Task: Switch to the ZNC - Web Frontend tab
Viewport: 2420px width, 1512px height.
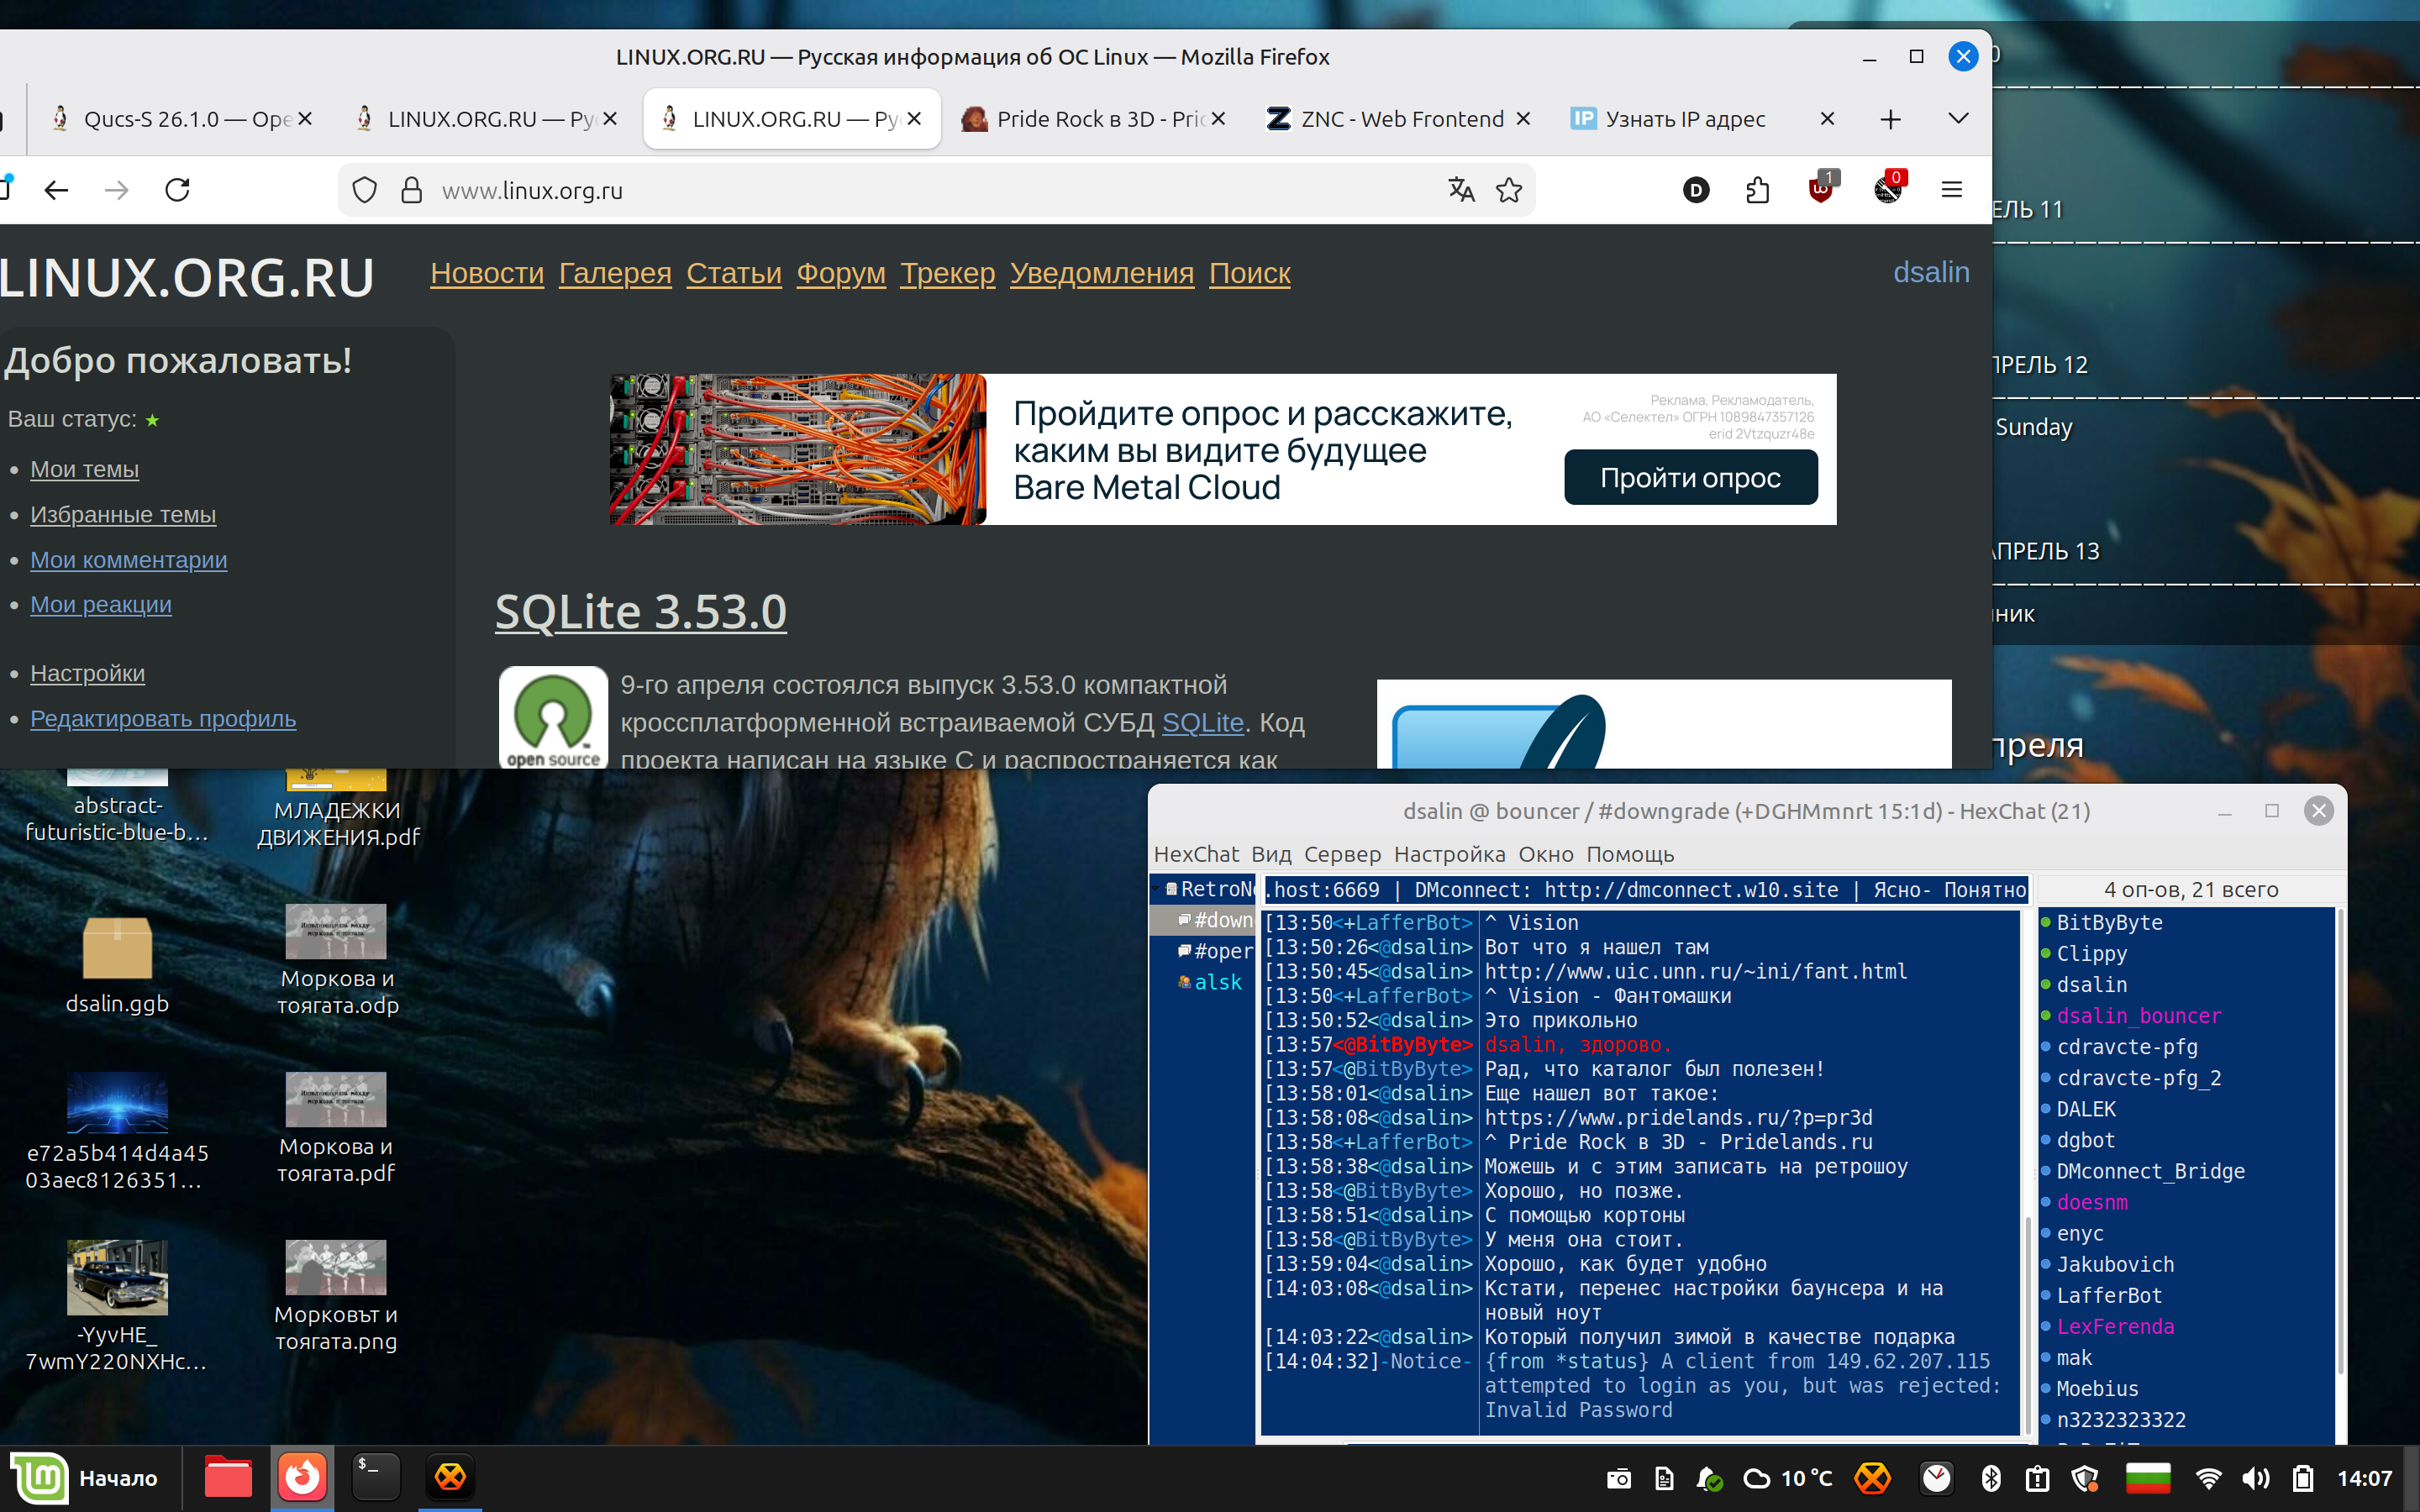Action: pos(1400,119)
